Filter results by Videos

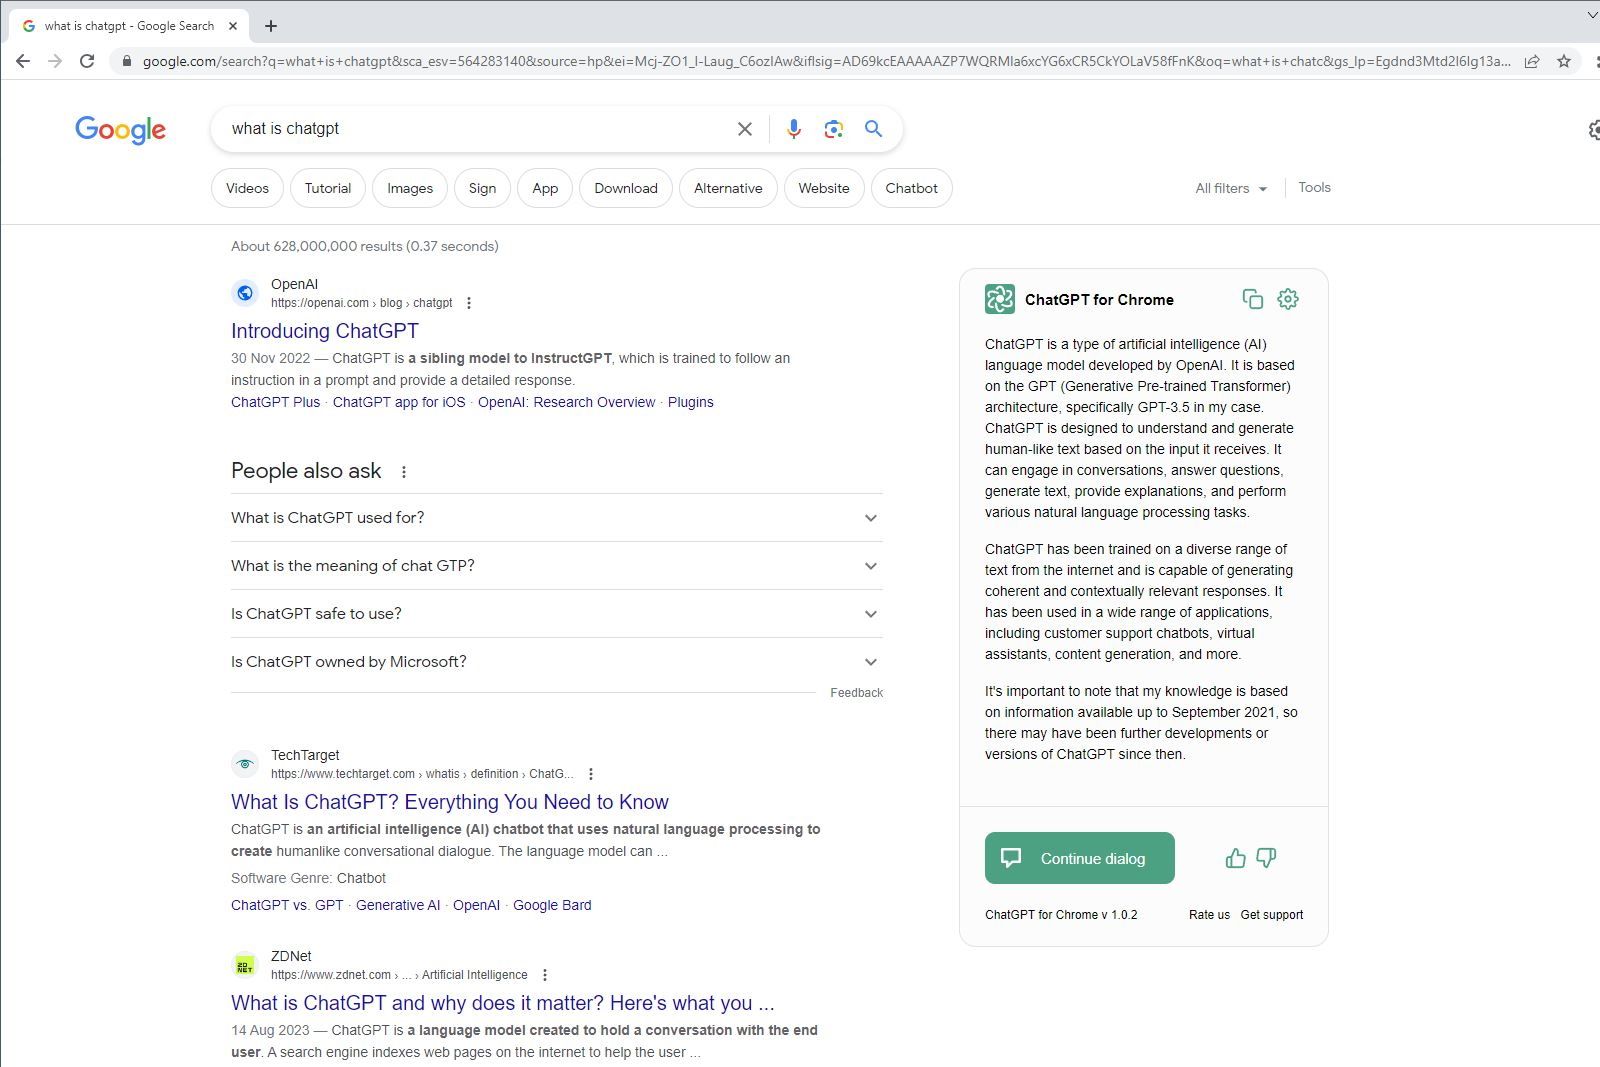coord(247,188)
